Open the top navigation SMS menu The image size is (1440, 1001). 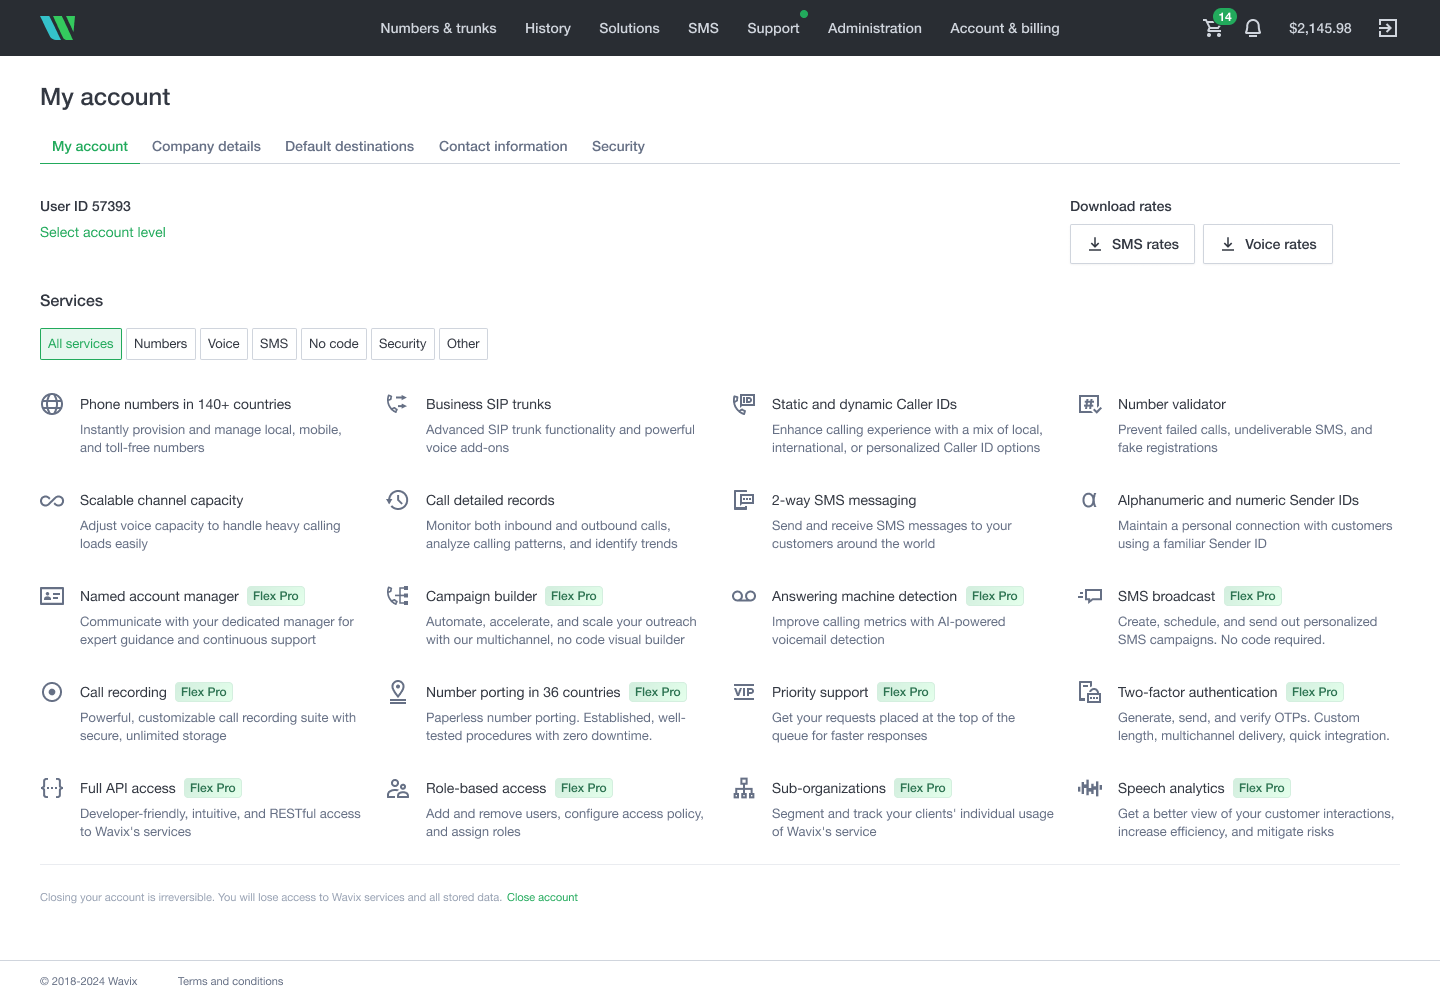click(703, 28)
